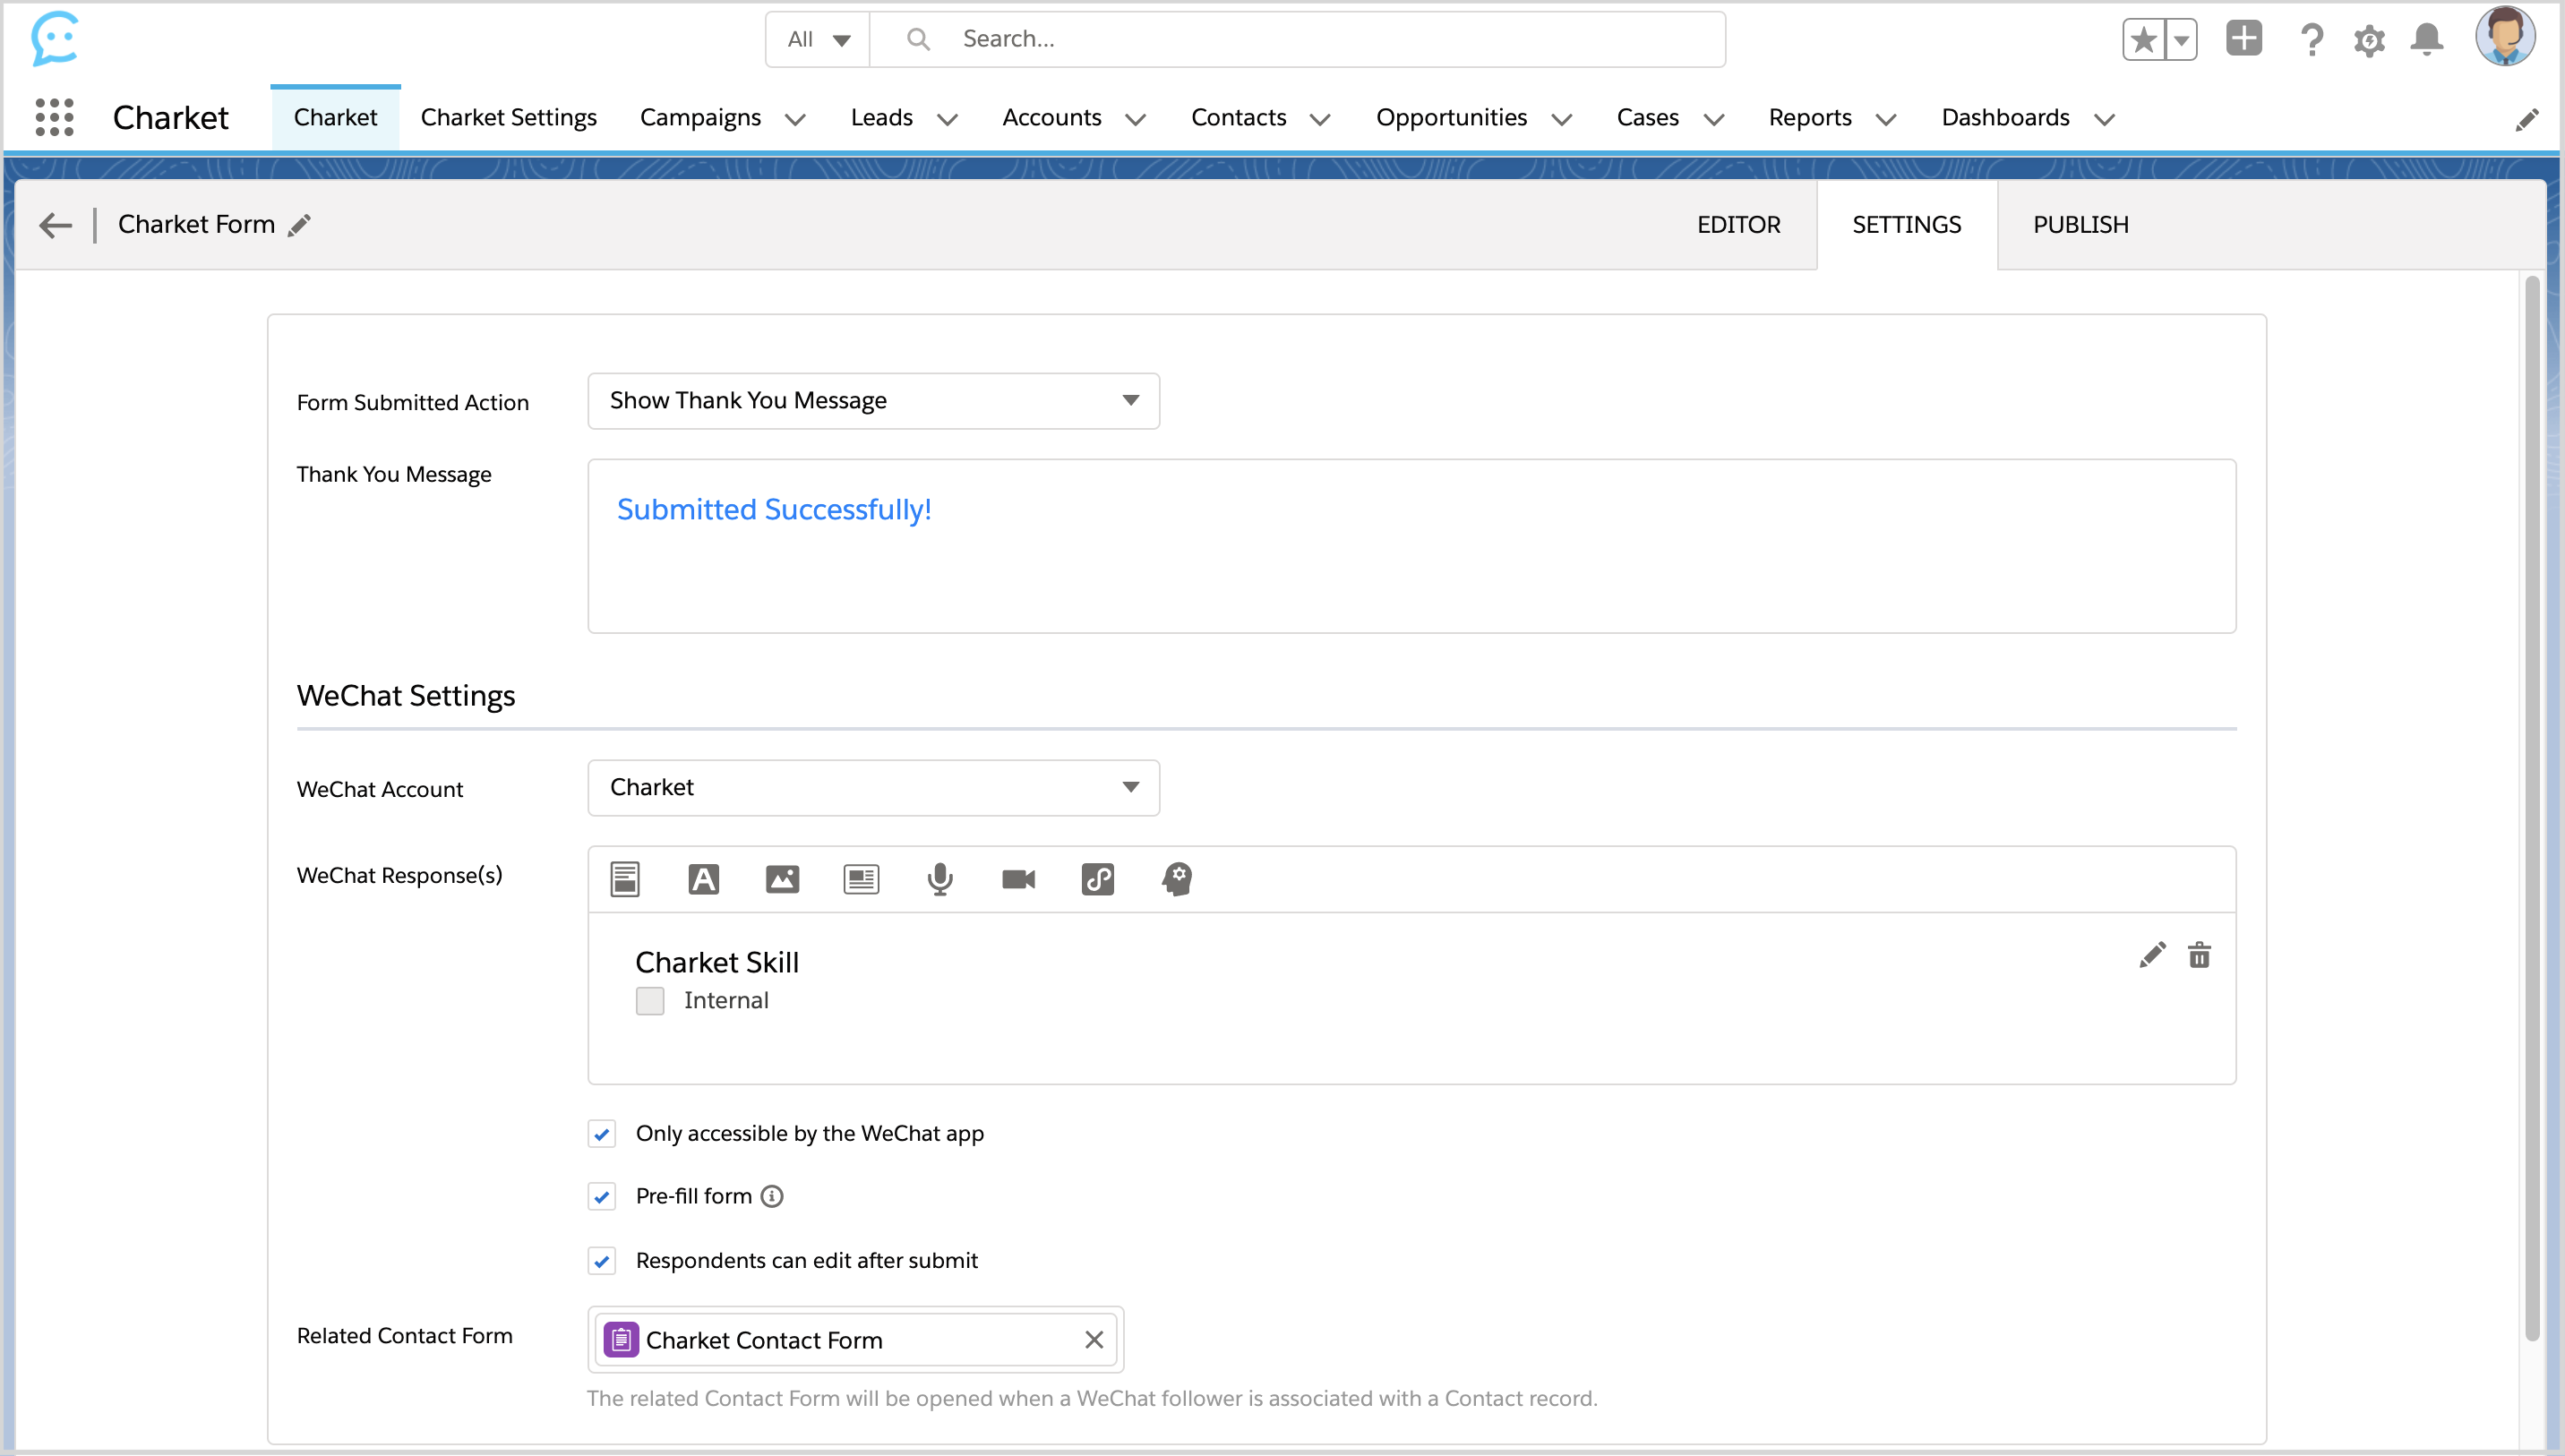The image size is (2565, 1456).
Task: Uncheck Only accessible by the WeChat app
Action: (602, 1134)
